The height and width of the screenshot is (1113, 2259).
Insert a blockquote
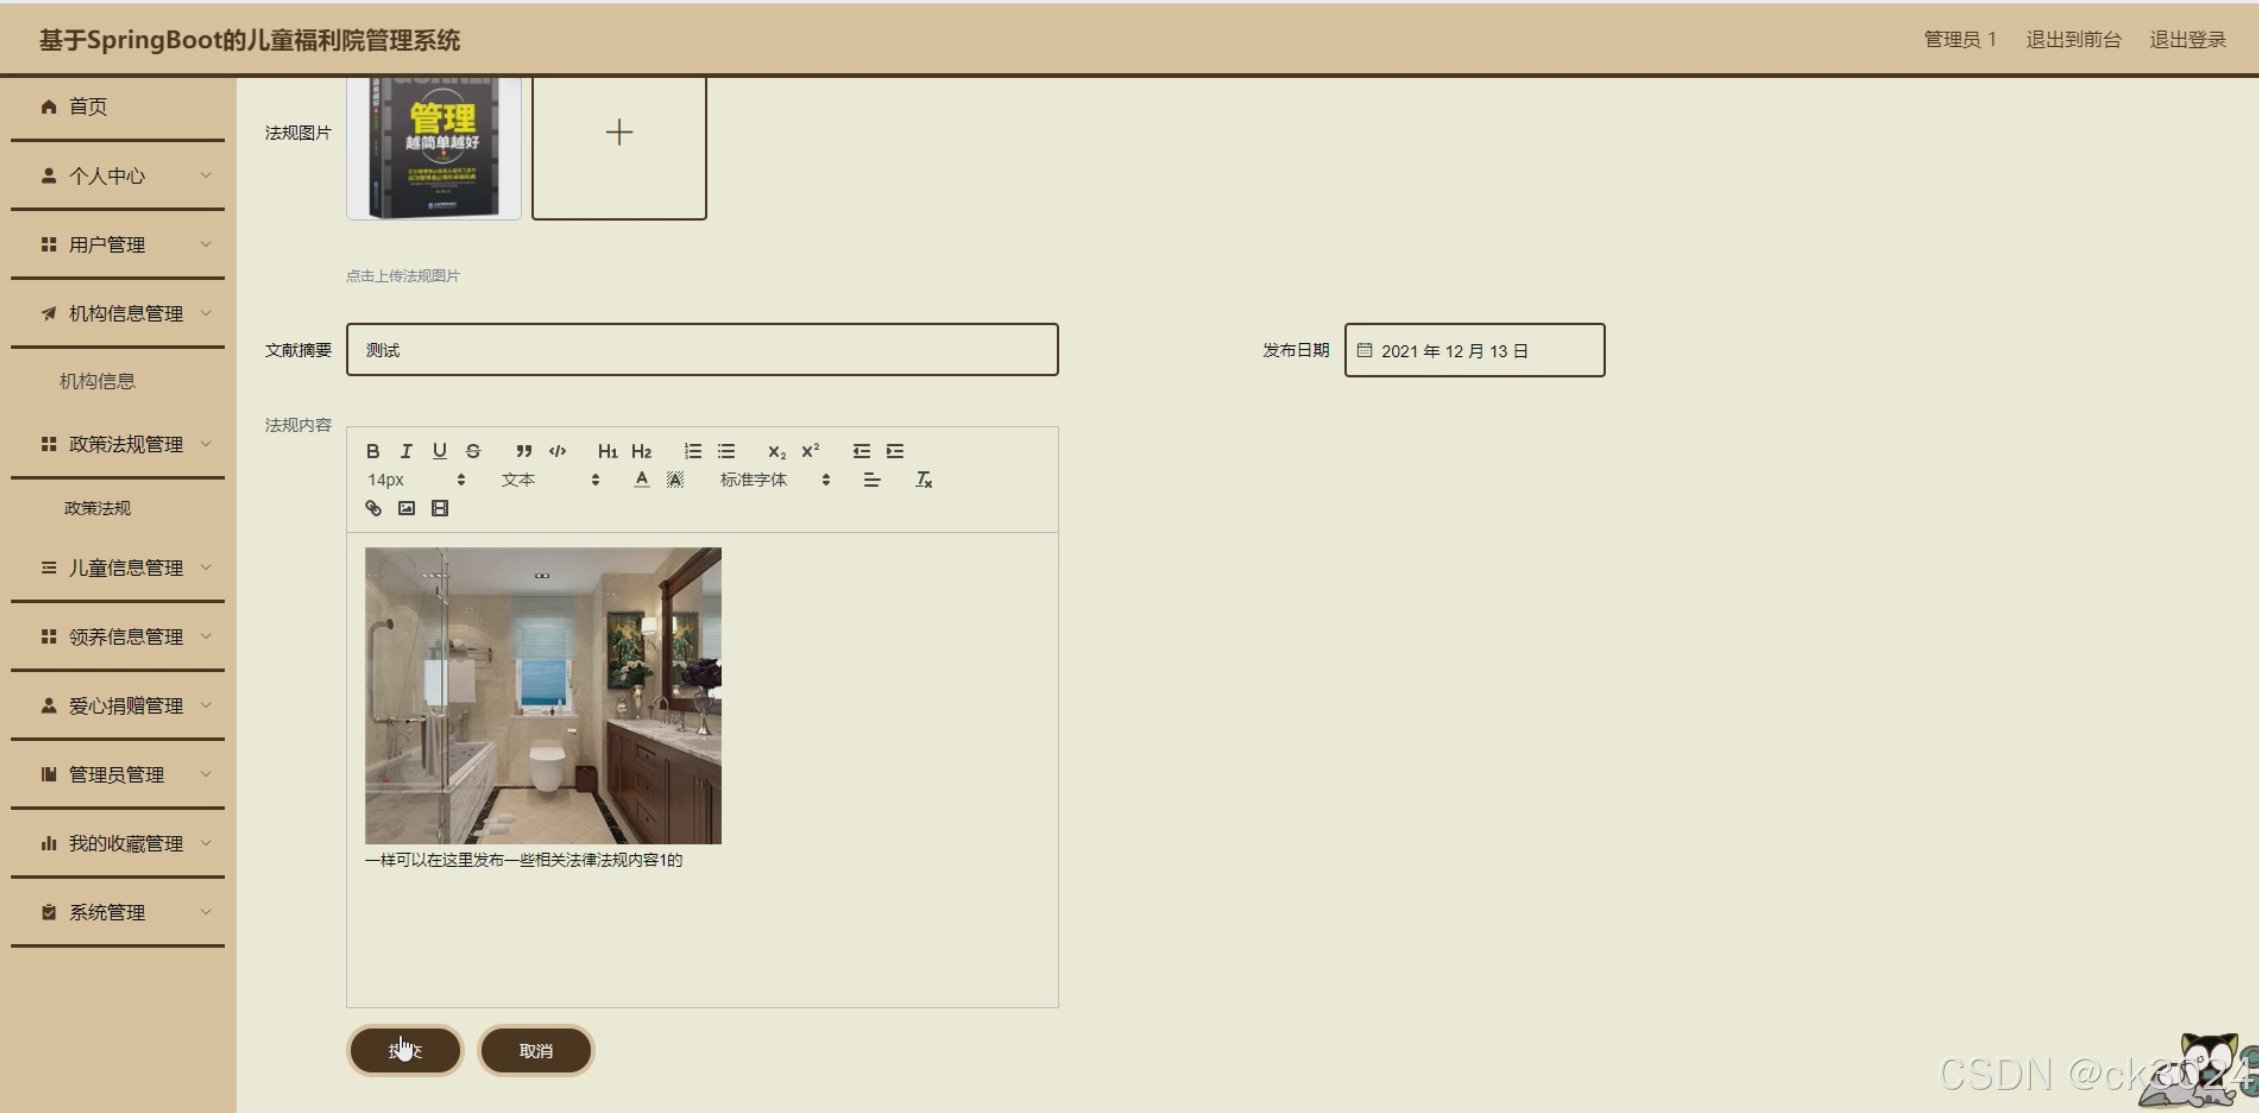pyautogui.click(x=524, y=451)
